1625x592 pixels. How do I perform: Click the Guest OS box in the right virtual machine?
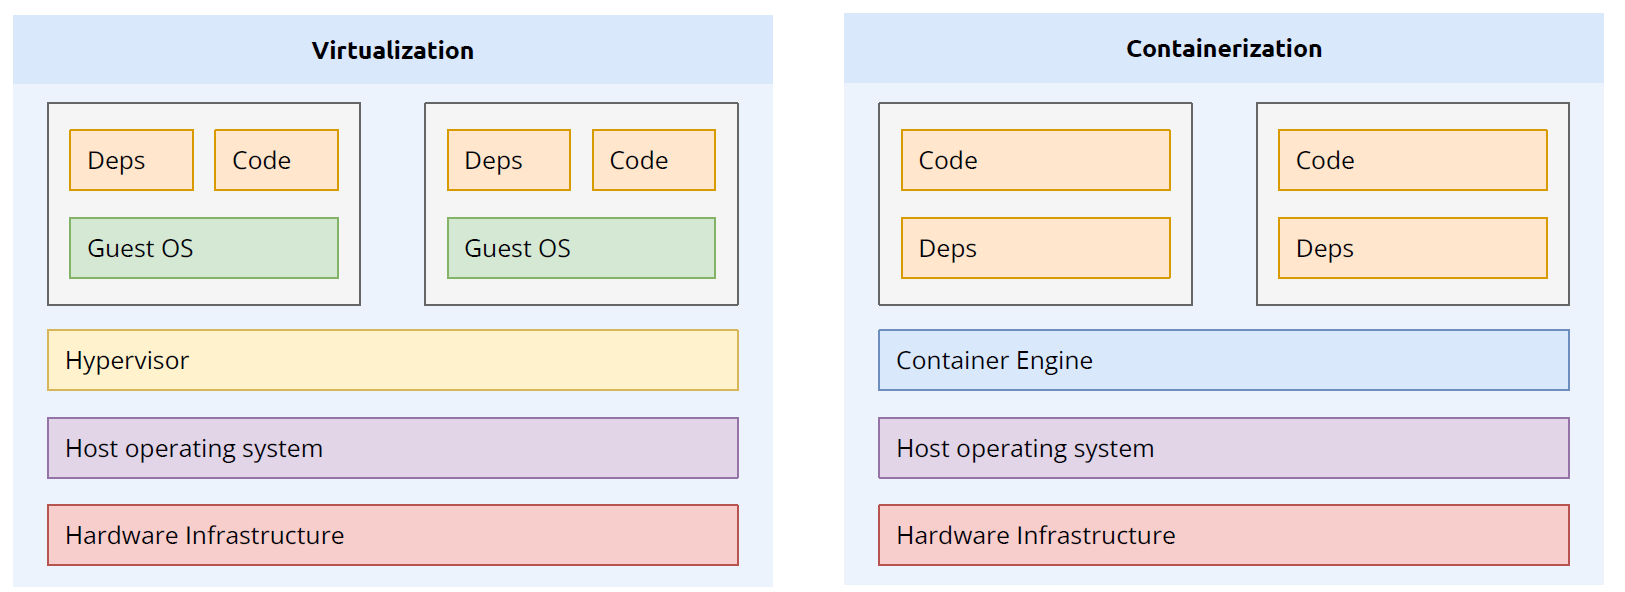pos(581,248)
